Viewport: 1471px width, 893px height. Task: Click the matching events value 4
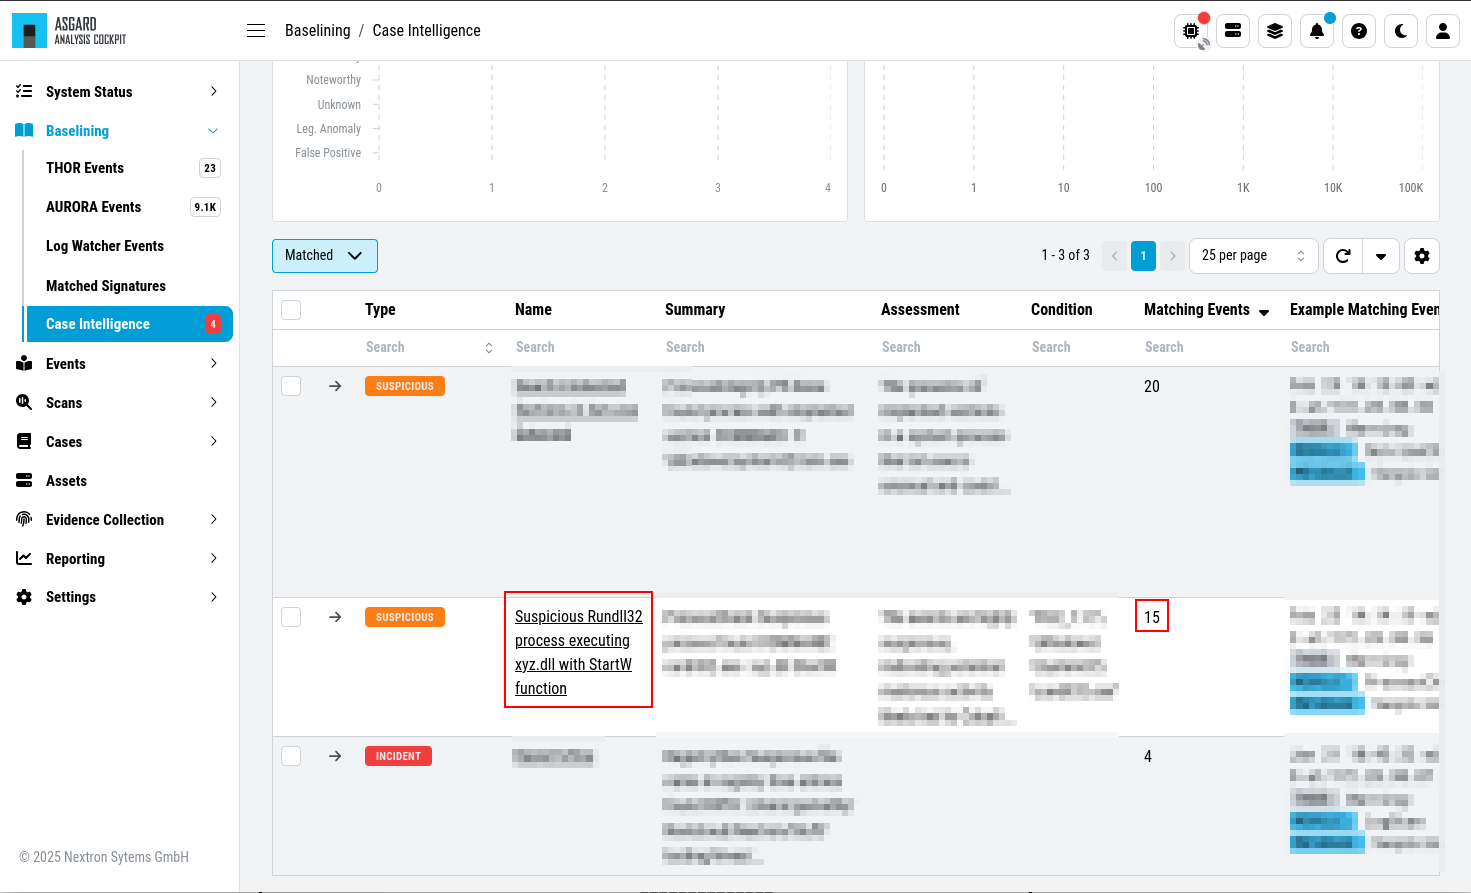pyautogui.click(x=1148, y=756)
